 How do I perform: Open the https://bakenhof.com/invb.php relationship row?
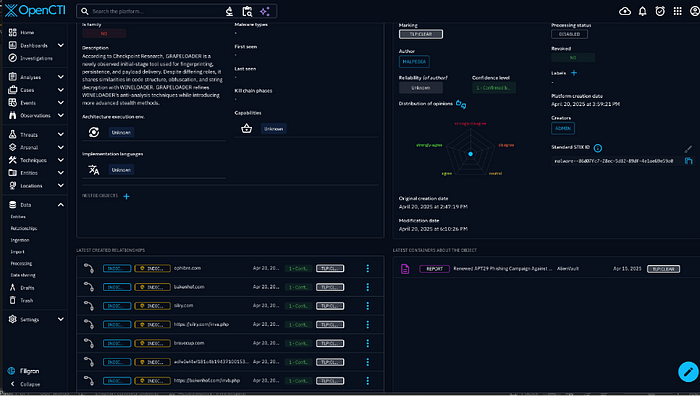pyautogui.click(x=230, y=381)
